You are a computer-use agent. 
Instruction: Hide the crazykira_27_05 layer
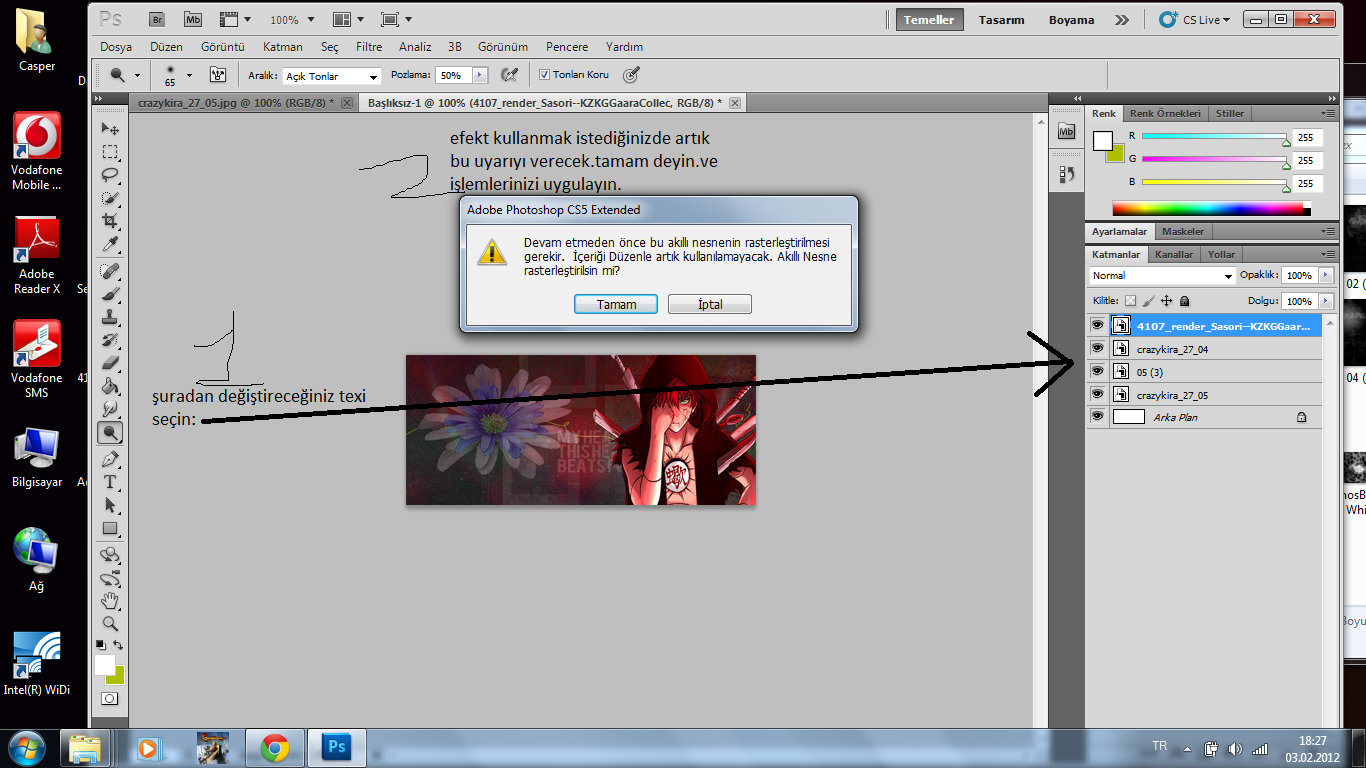point(1097,394)
